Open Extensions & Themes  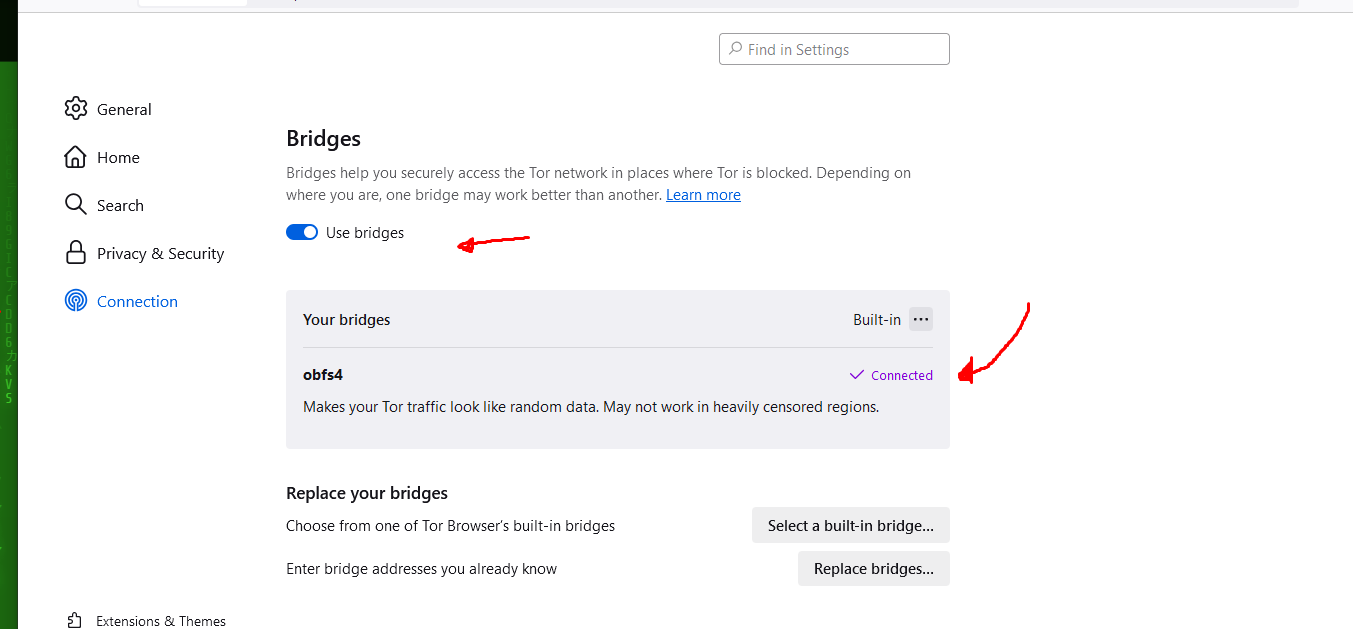(146, 621)
